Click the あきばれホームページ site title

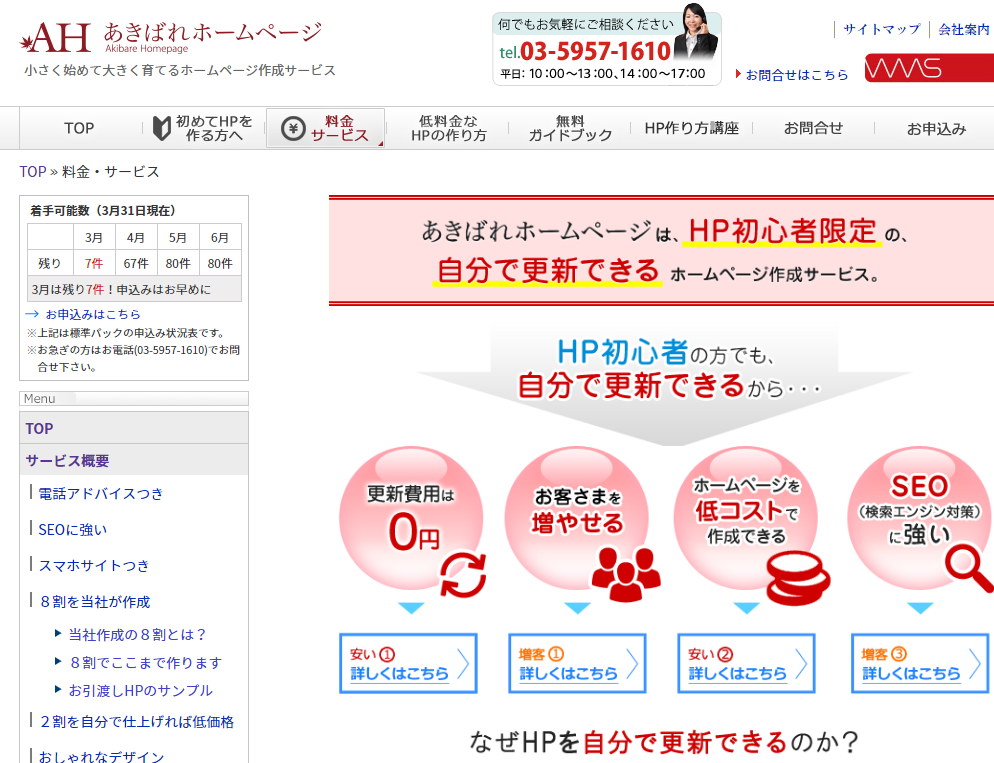[x=213, y=33]
